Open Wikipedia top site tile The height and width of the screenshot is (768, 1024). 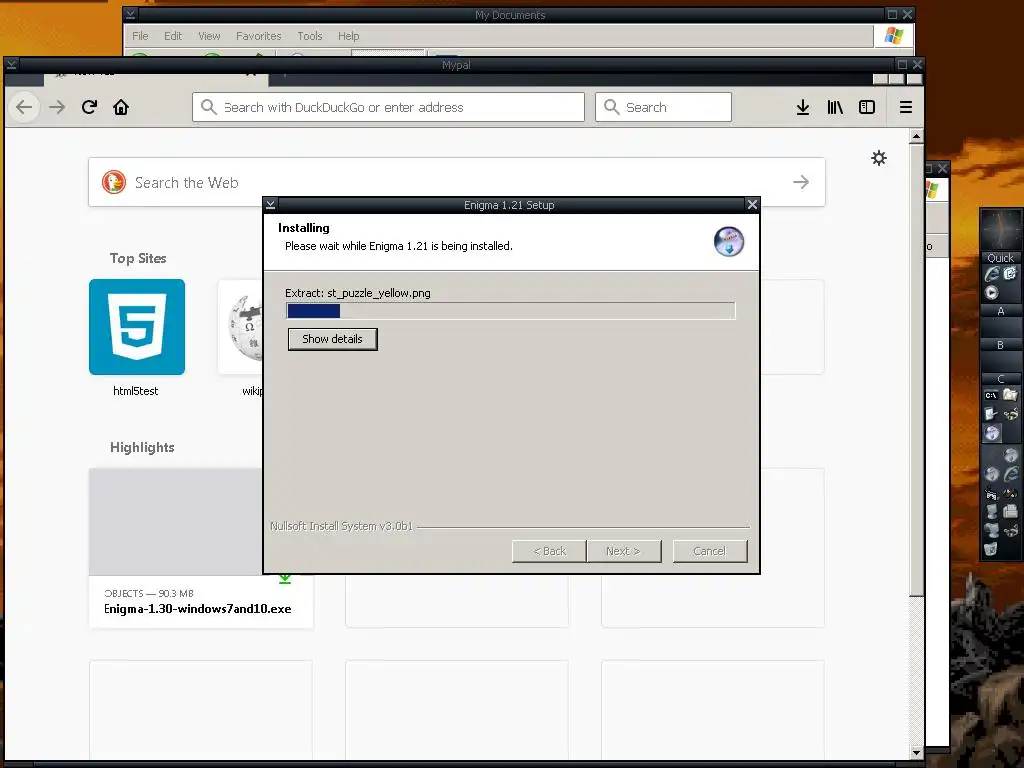(240, 327)
